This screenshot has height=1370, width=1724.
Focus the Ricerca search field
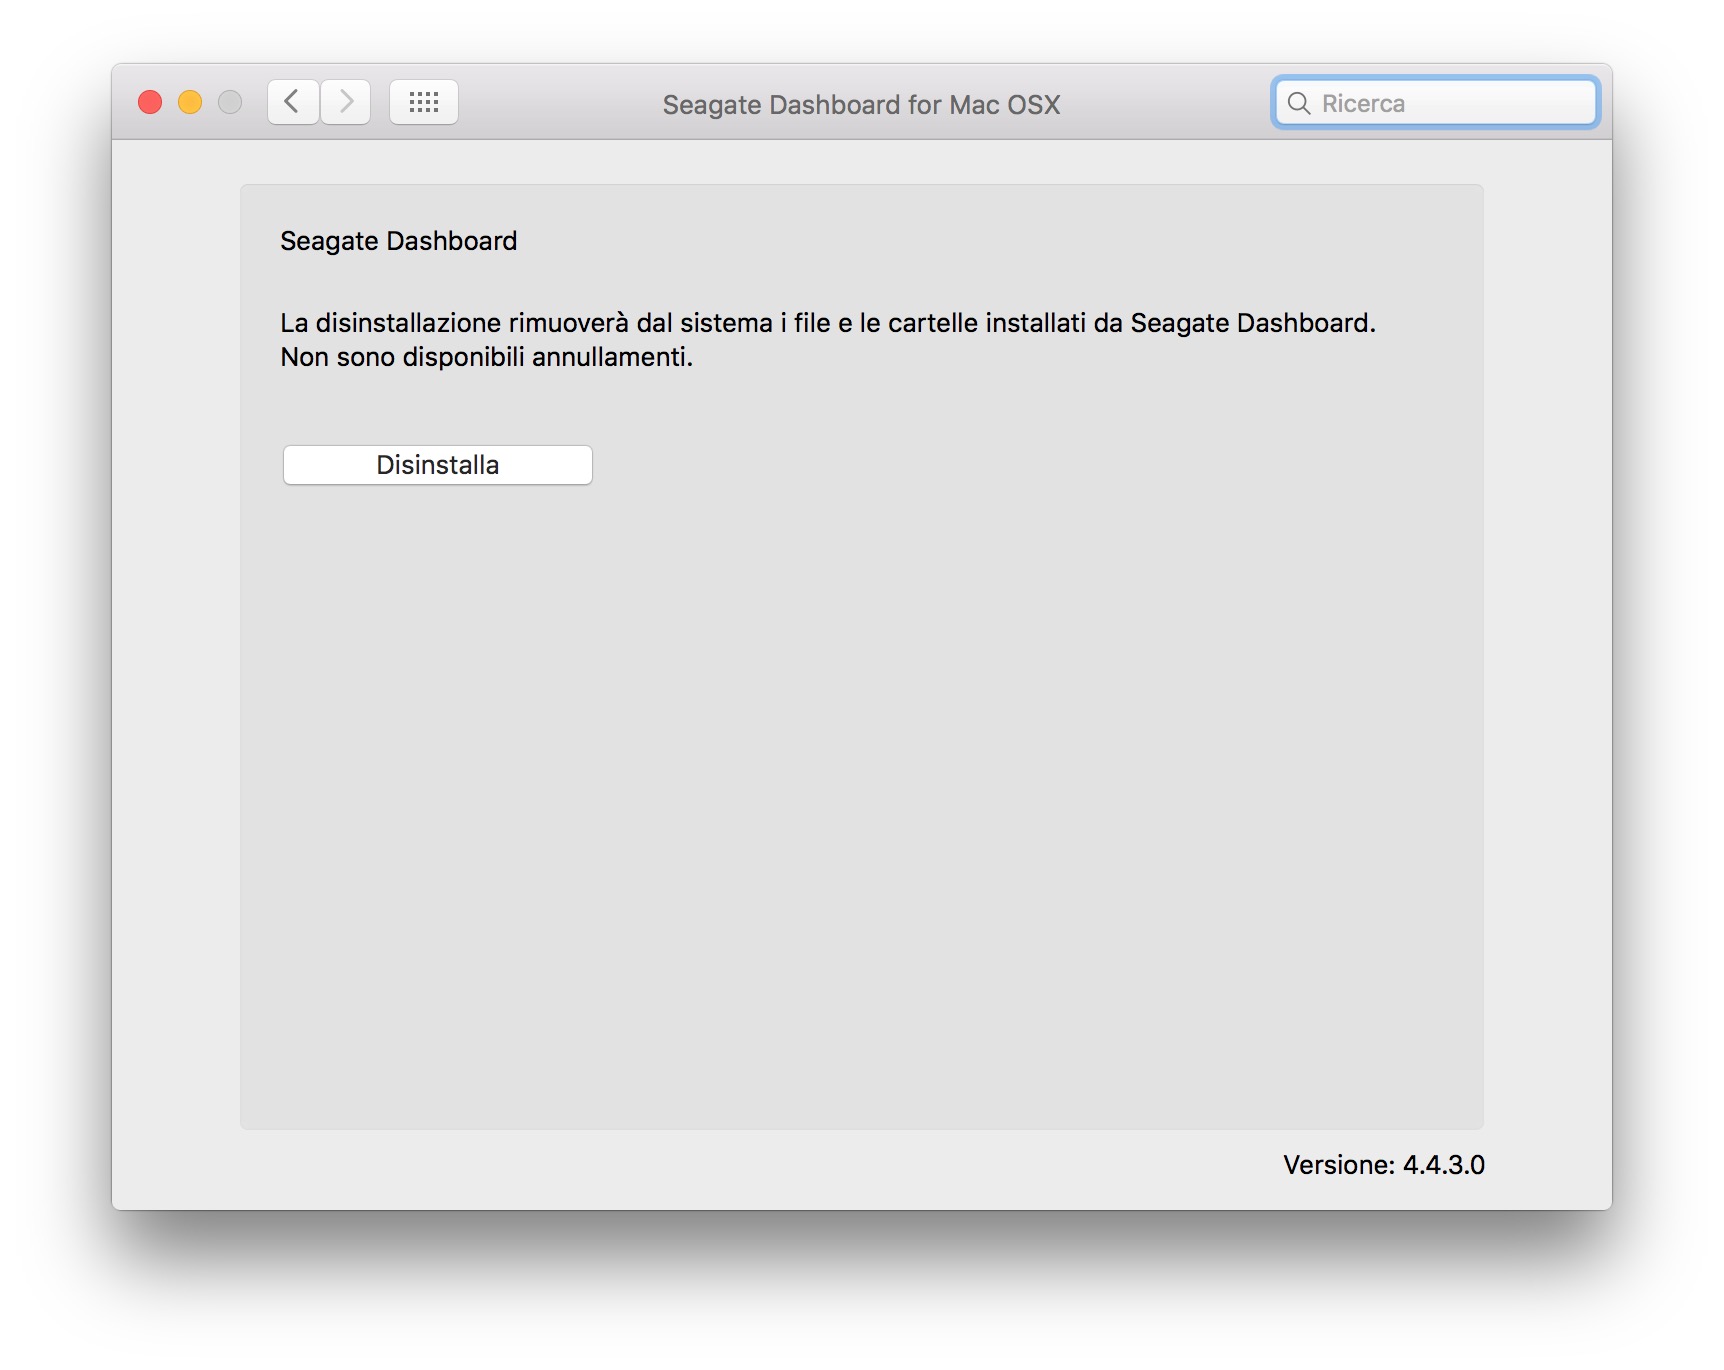1435,103
